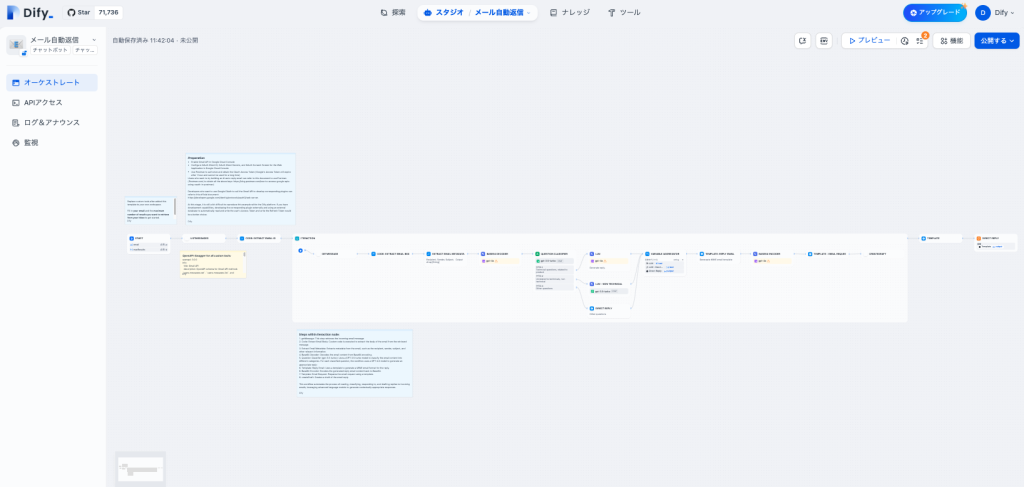Open the 探索 explore tab
1024x487 pixels.
(393, 12)
